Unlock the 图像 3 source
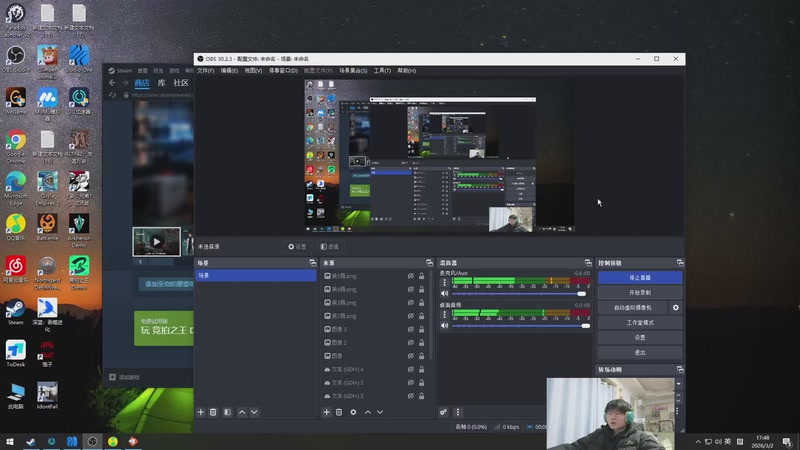 coord(422,330)
